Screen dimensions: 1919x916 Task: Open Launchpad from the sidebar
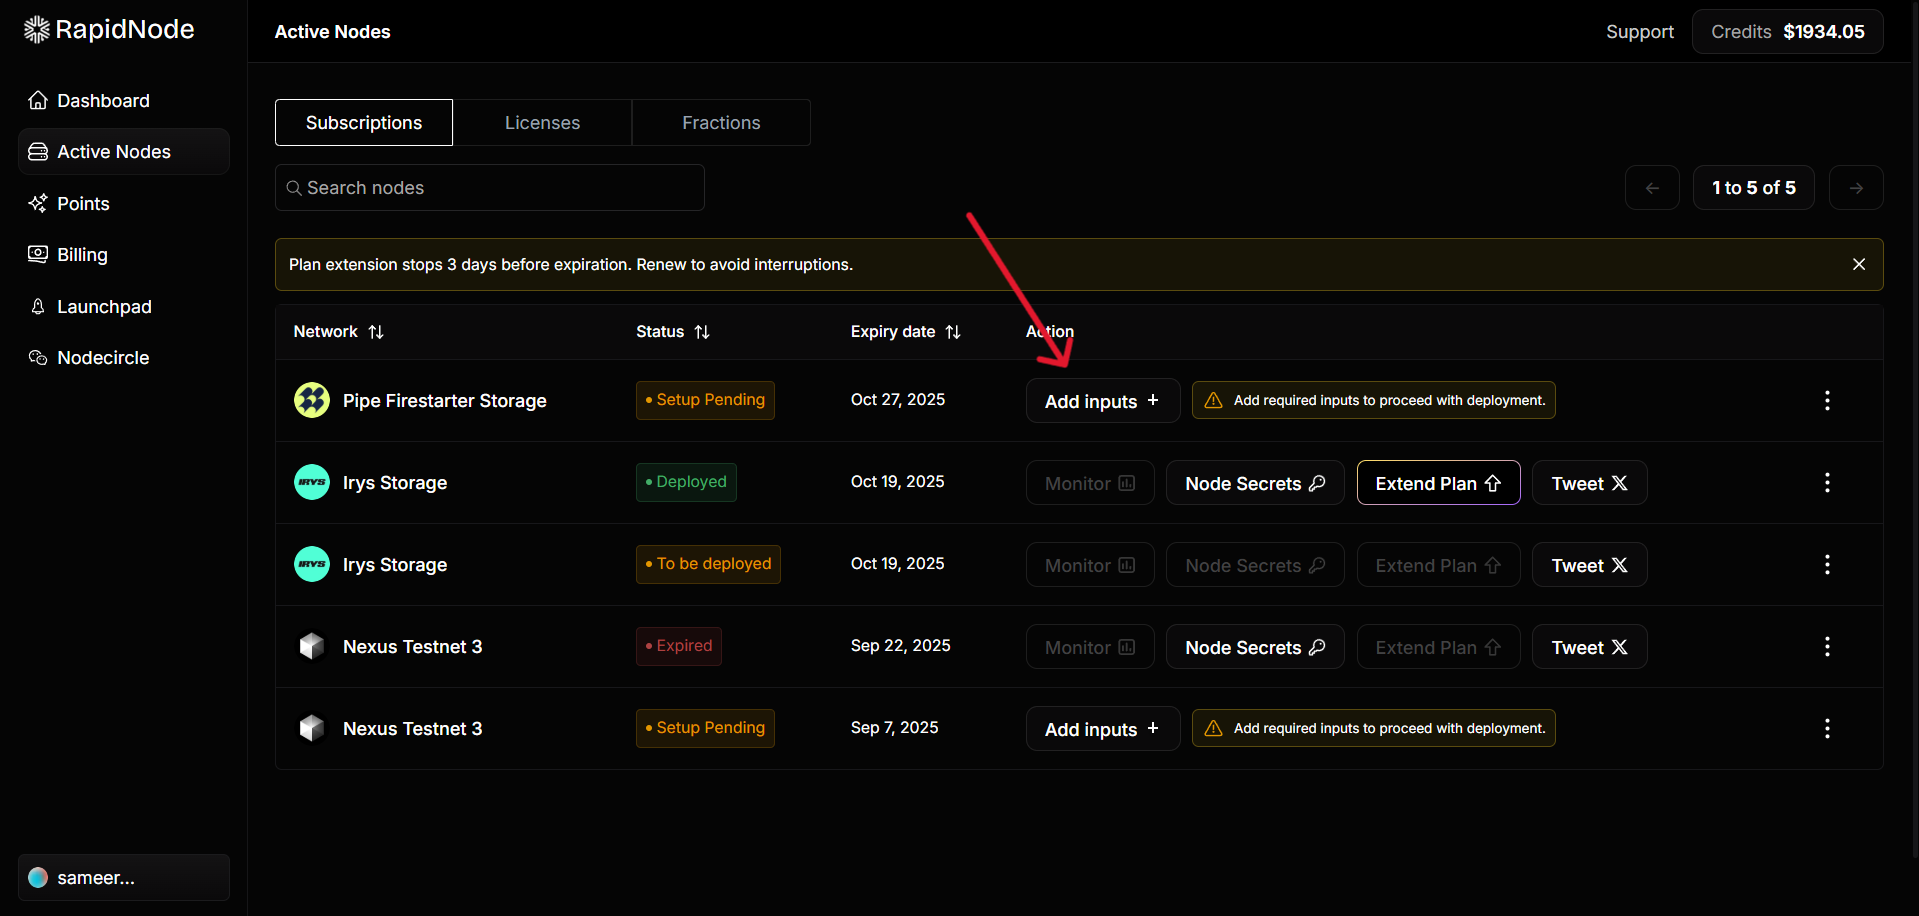click(104, 307)
